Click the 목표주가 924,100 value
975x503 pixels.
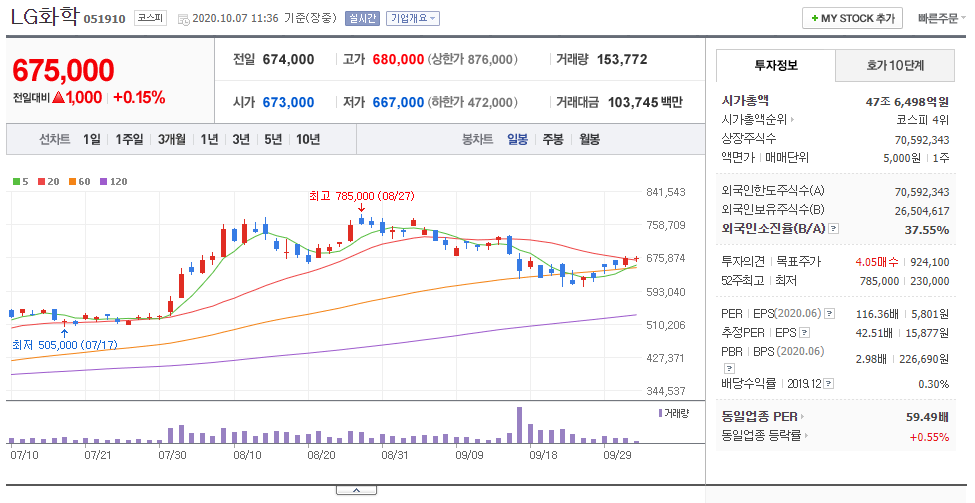point(930,262)
